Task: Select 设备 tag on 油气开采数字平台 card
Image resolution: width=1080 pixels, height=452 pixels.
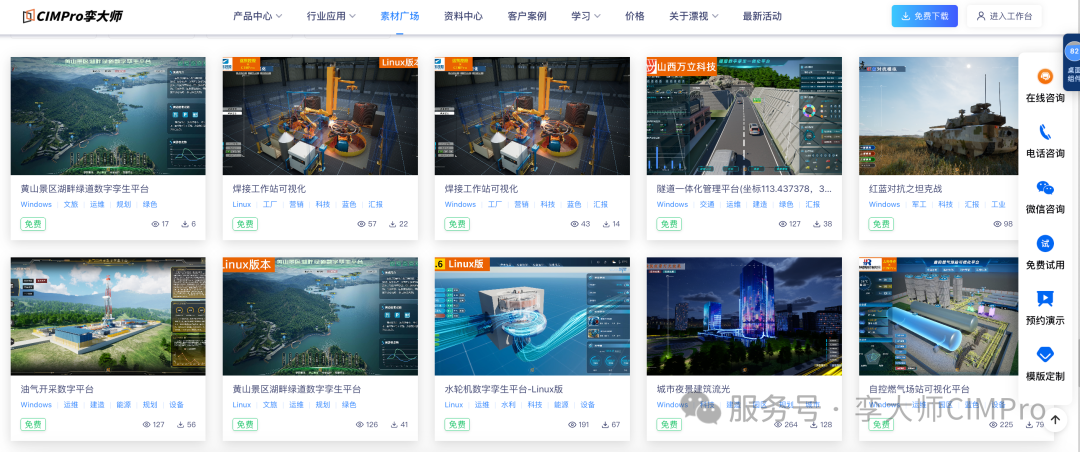Action: (x=176, y=405)
